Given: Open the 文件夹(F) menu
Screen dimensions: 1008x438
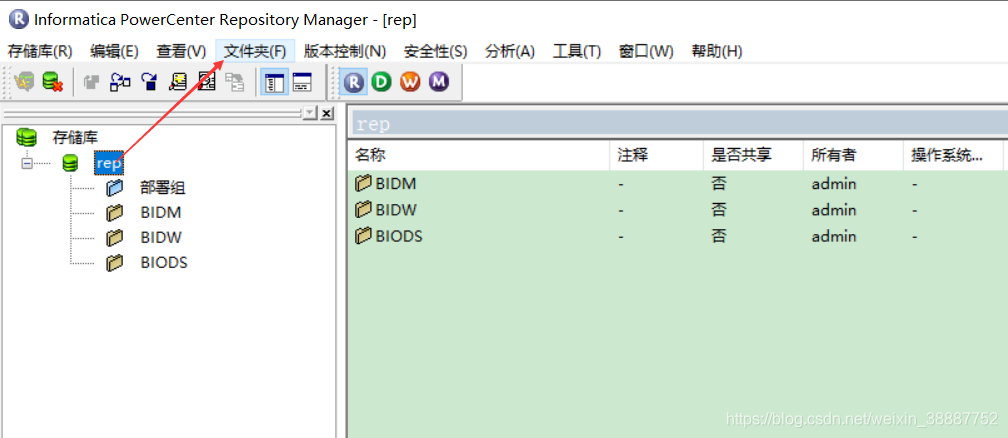Looking at the screenshot, I should (x=255, y=51).
